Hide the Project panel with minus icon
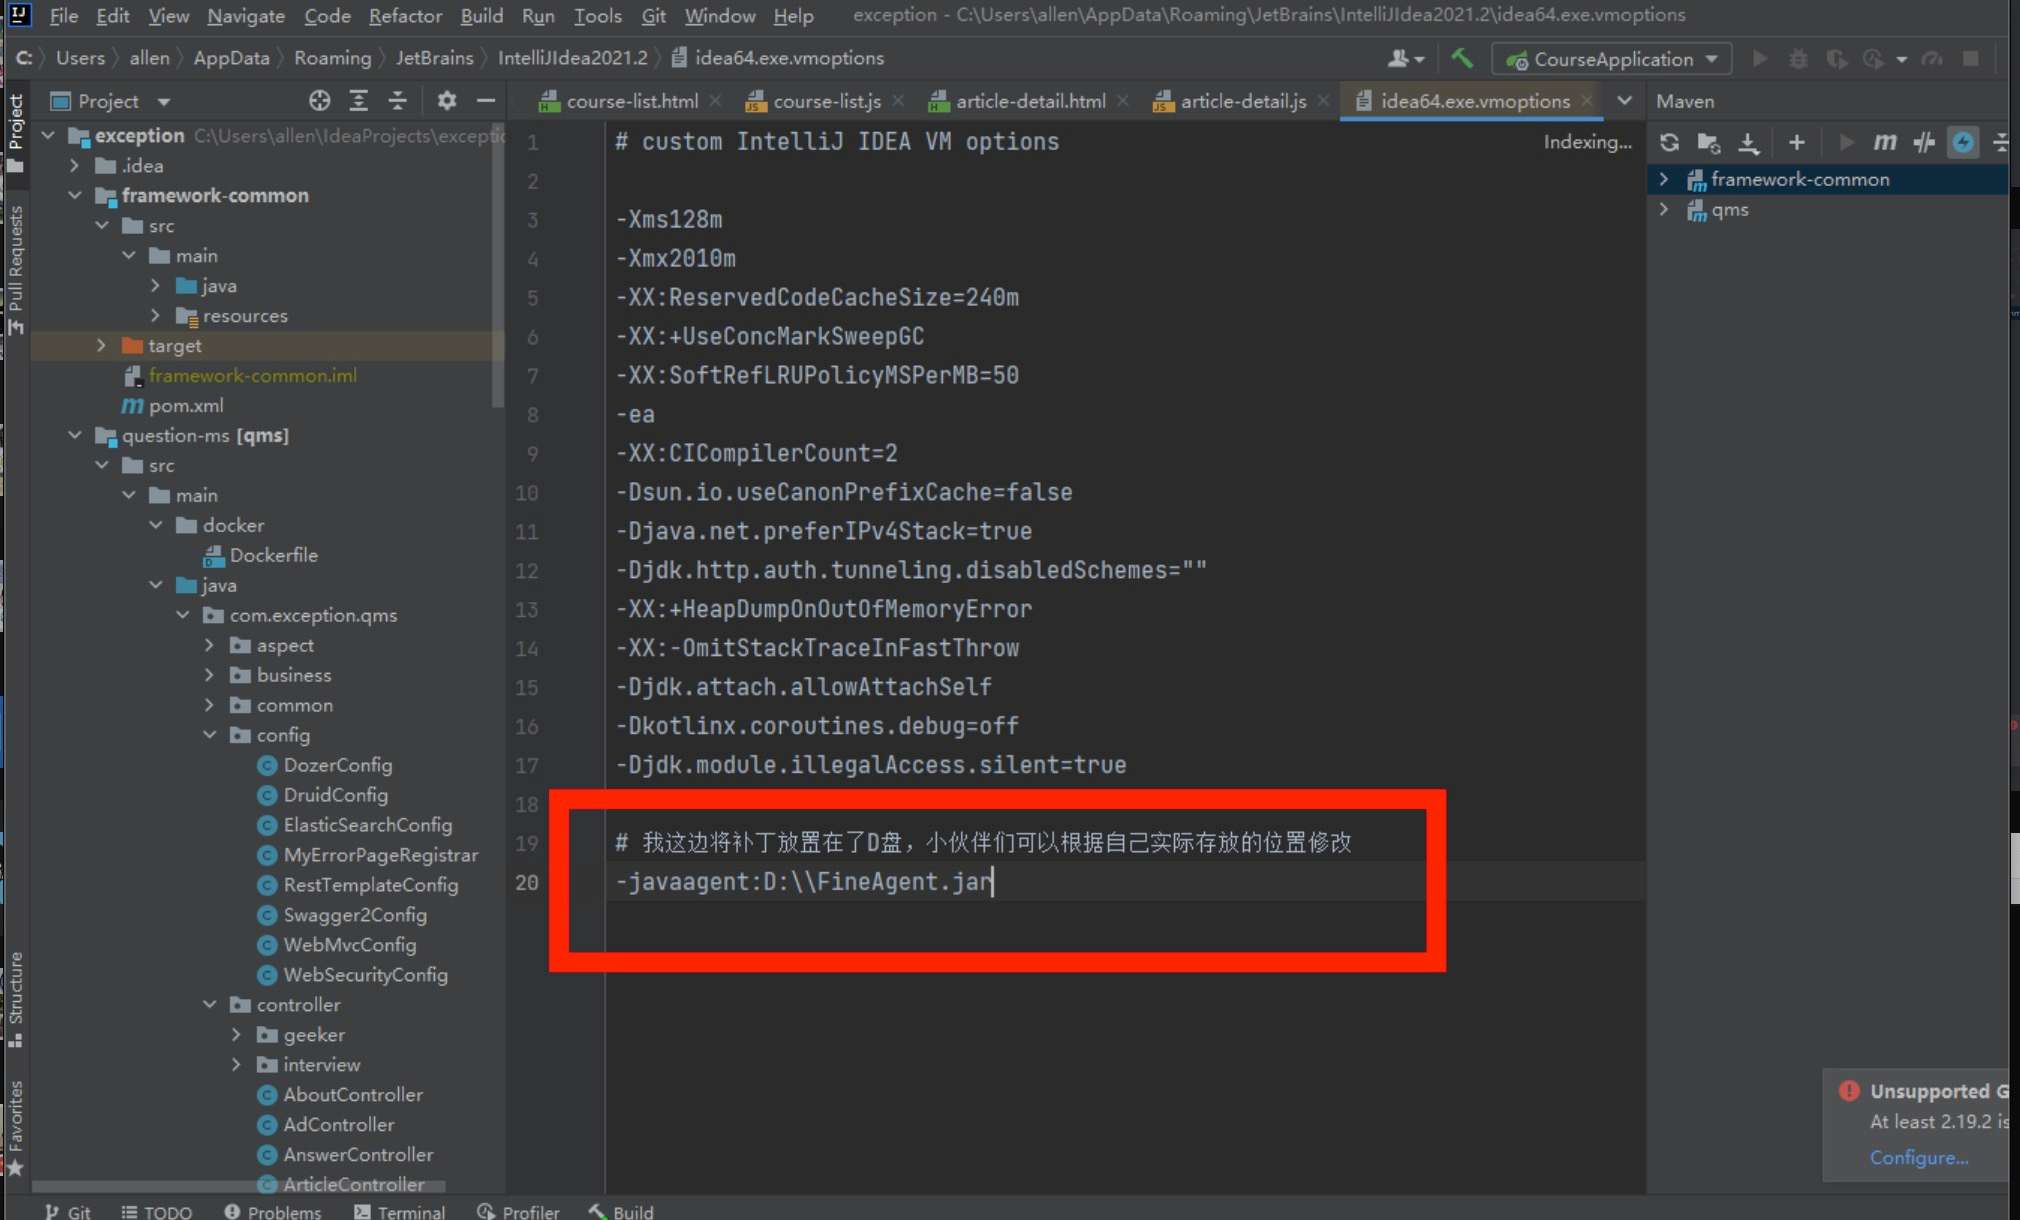 tap(486, 100)
